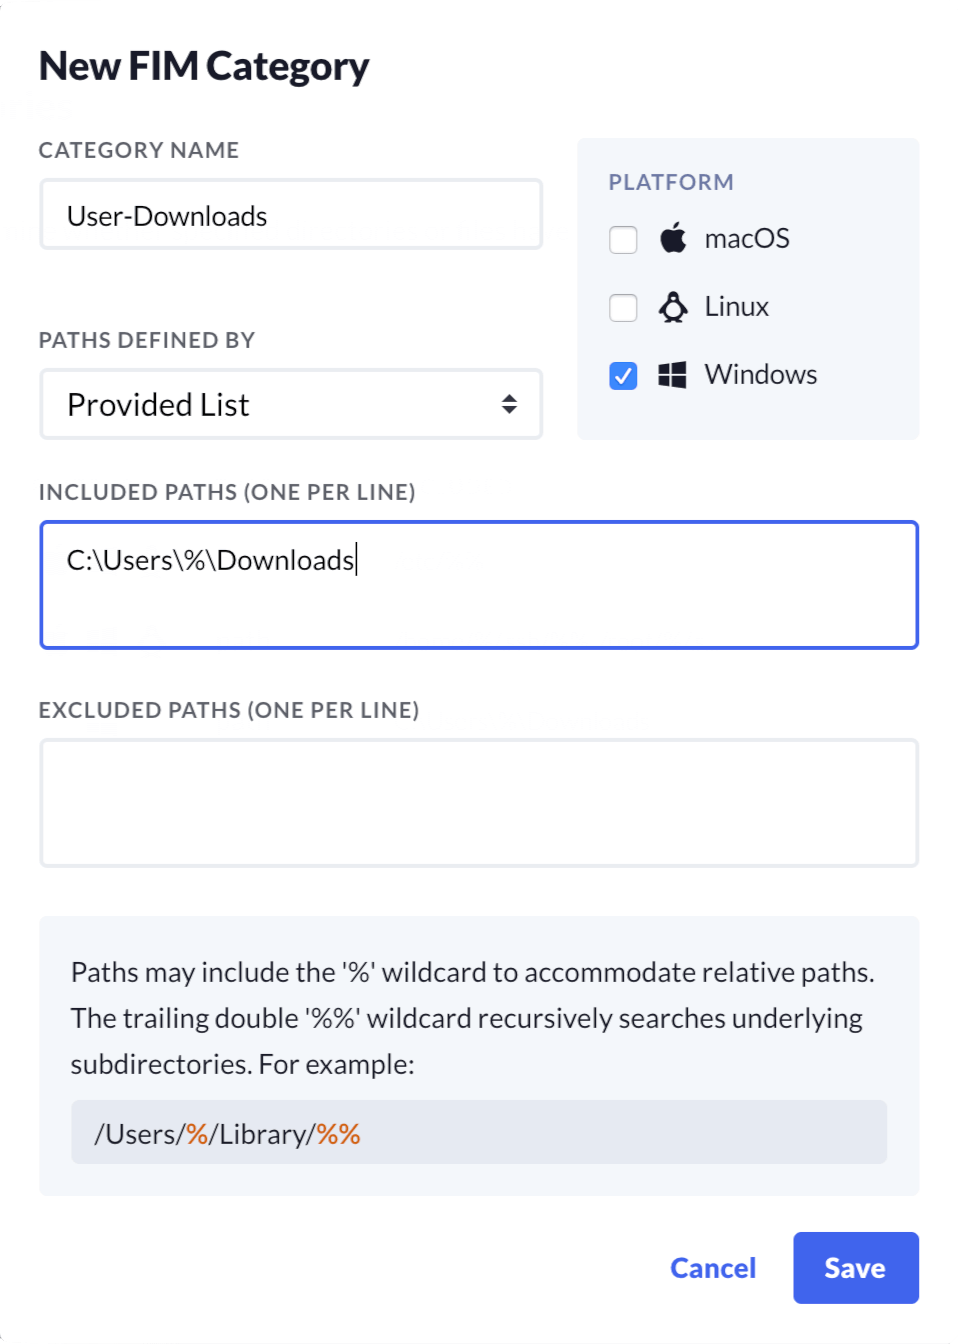The width and height of the screenshot is (959, 1344).
Task: Check the Linux platform checkbox
Action: coord(623,308)
